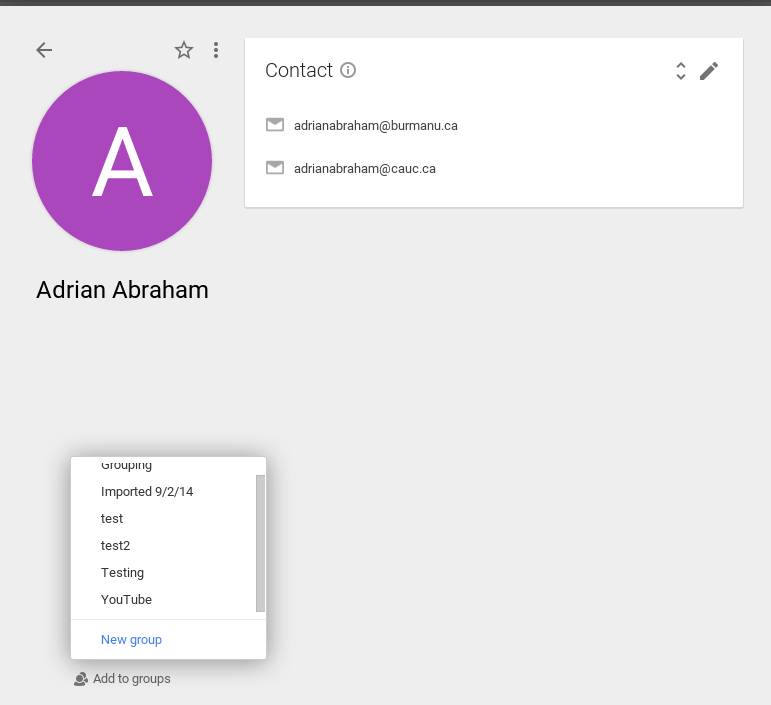Open email adrianabraham@cauc.ca
This screenshot has height=705, width=771.
[x=365, y=169]
